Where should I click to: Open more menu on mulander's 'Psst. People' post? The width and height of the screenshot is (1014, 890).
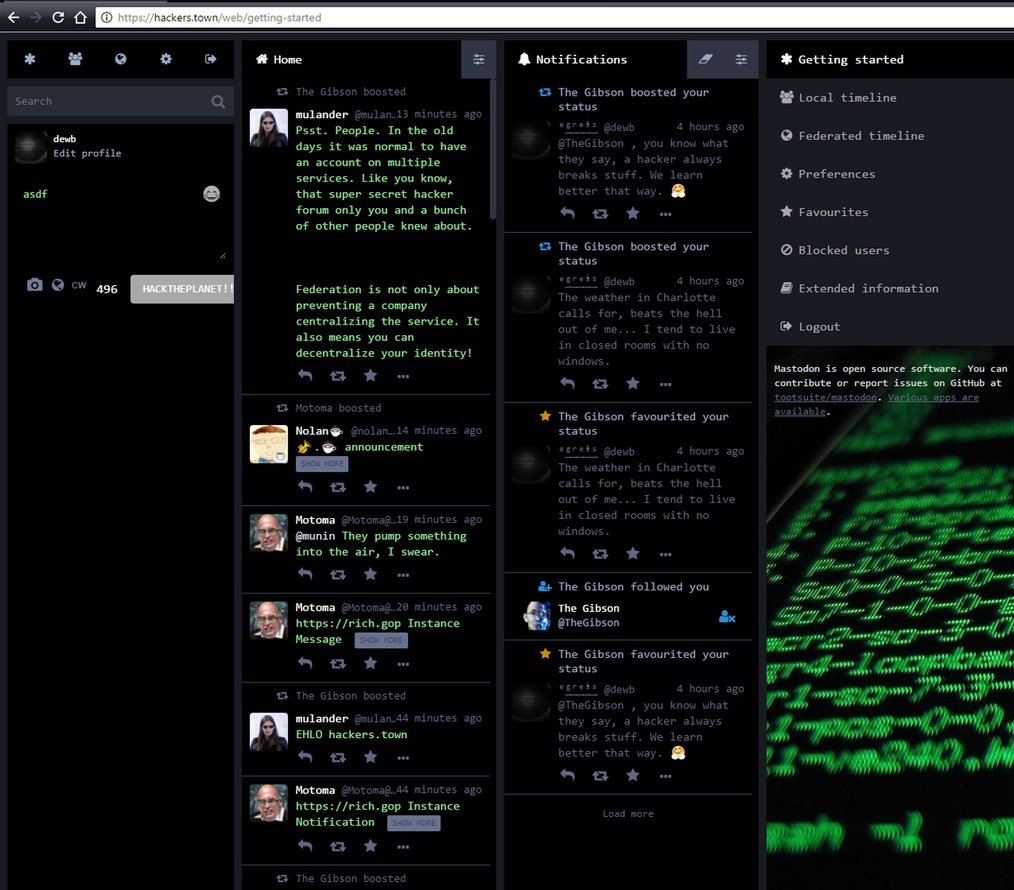[x=403, y=376]
